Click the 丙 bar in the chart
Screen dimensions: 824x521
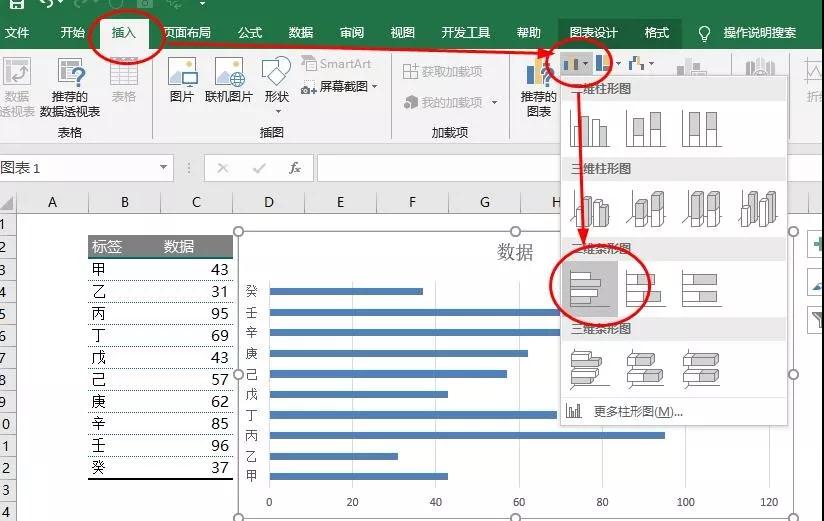point(467,435)
